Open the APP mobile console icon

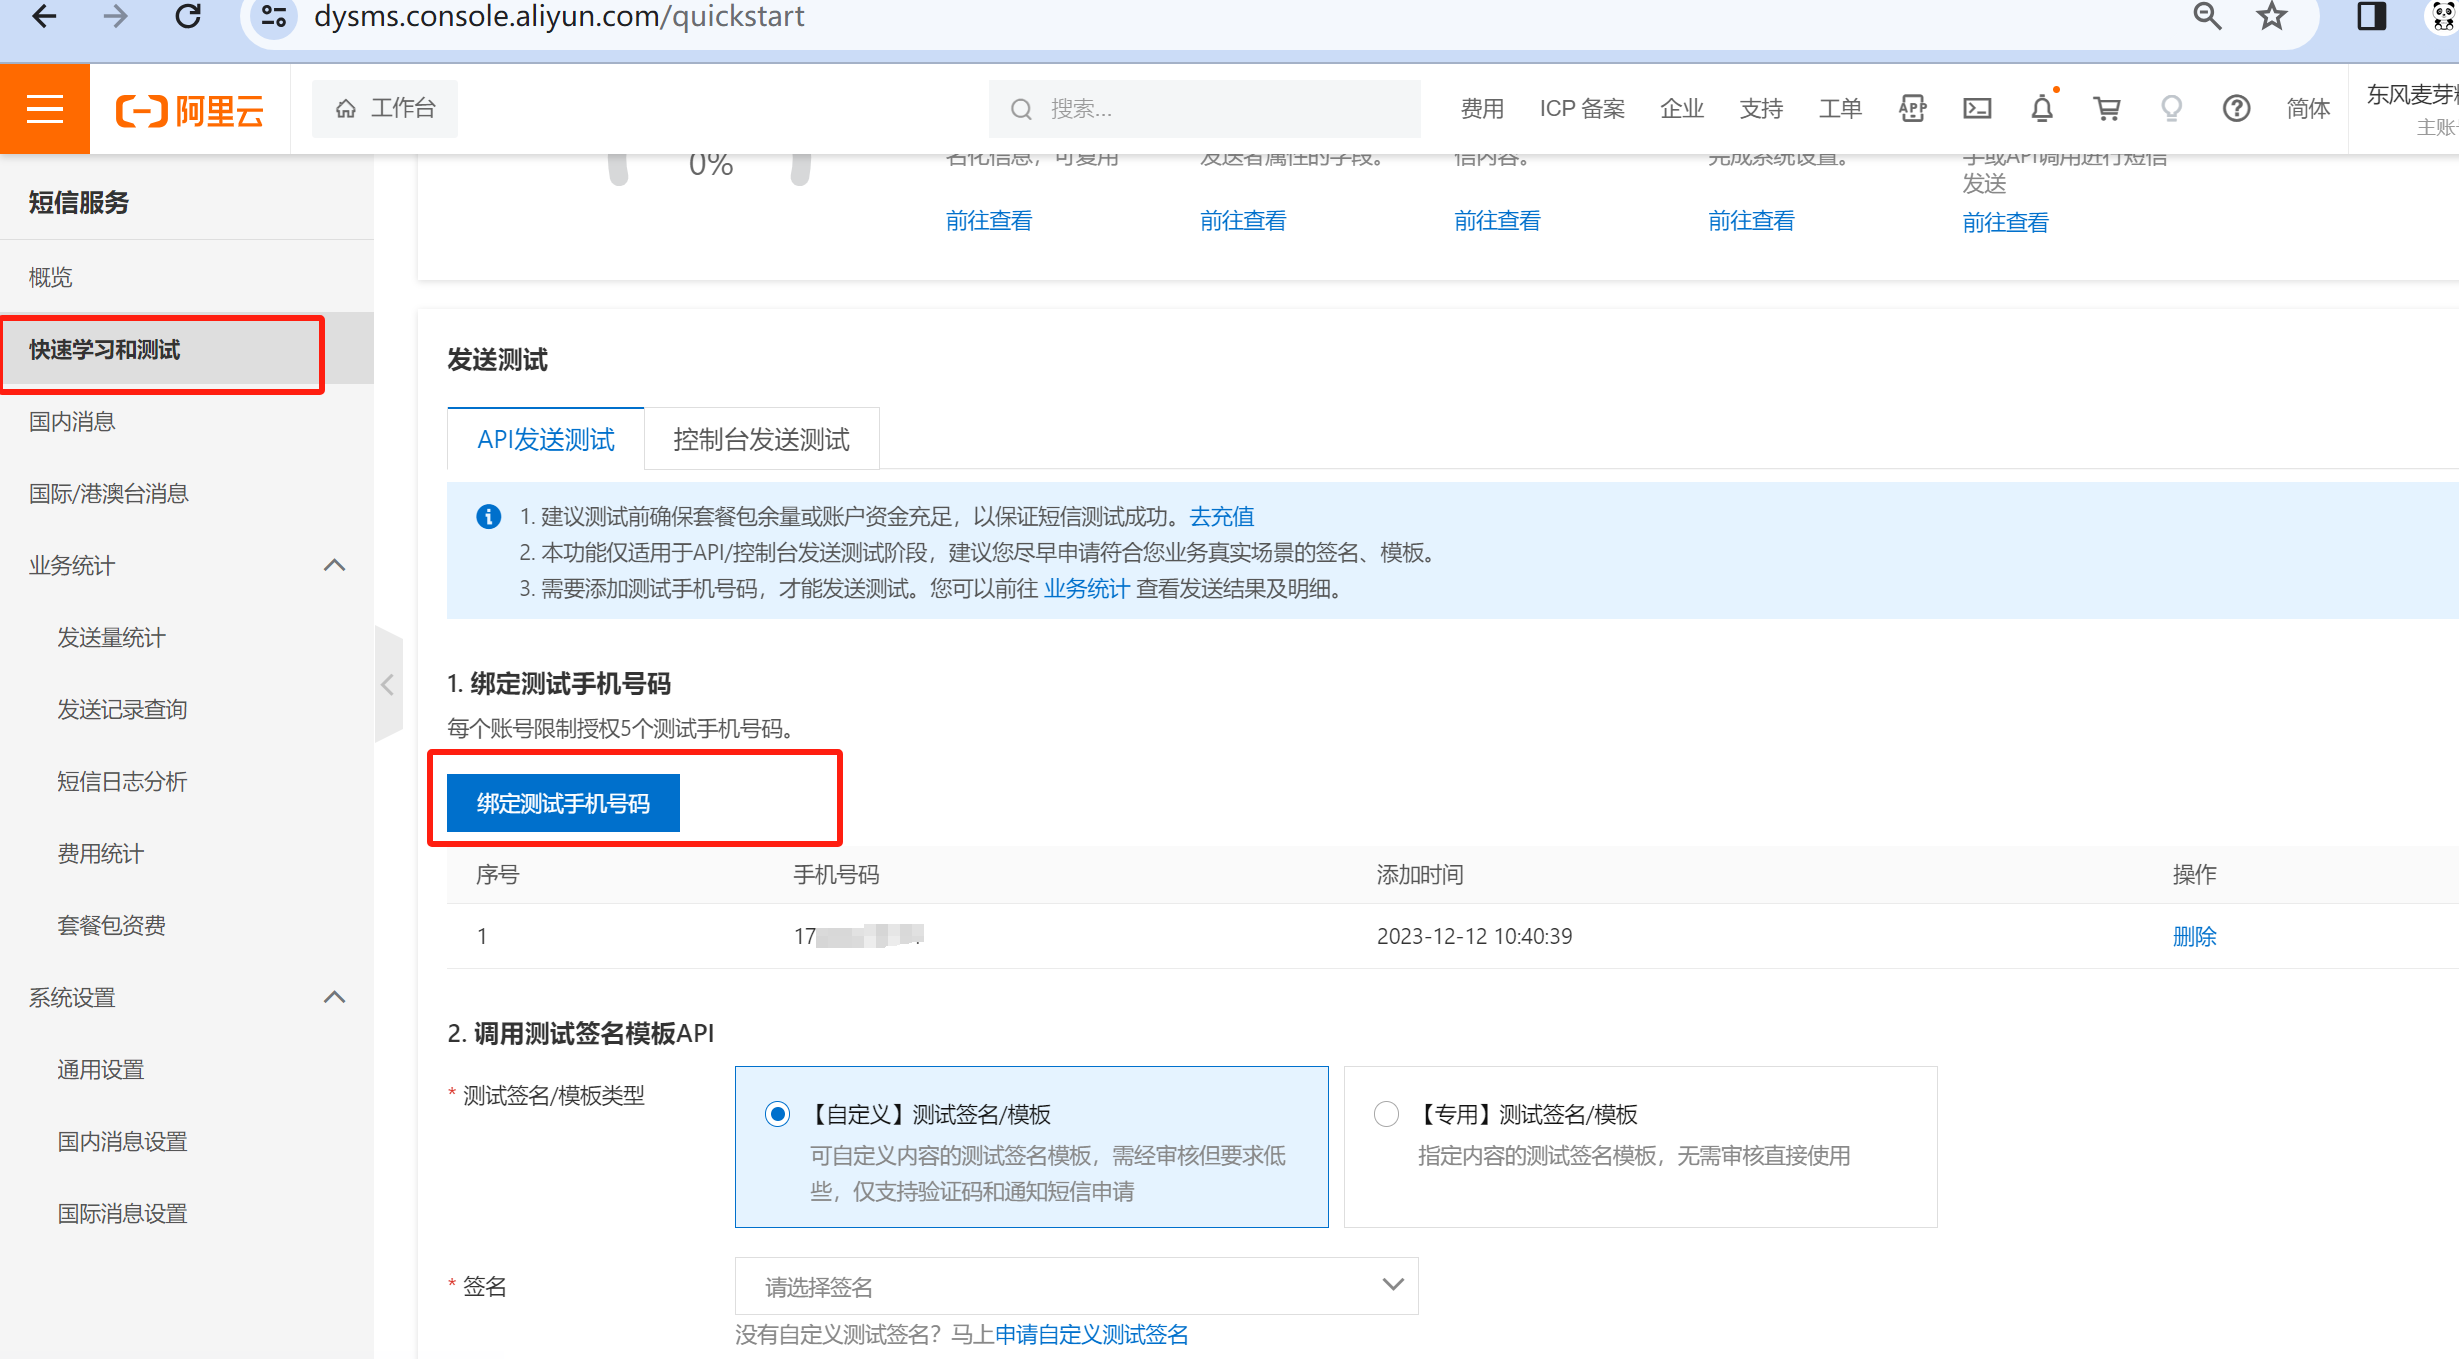click(x=1911, y=108)
